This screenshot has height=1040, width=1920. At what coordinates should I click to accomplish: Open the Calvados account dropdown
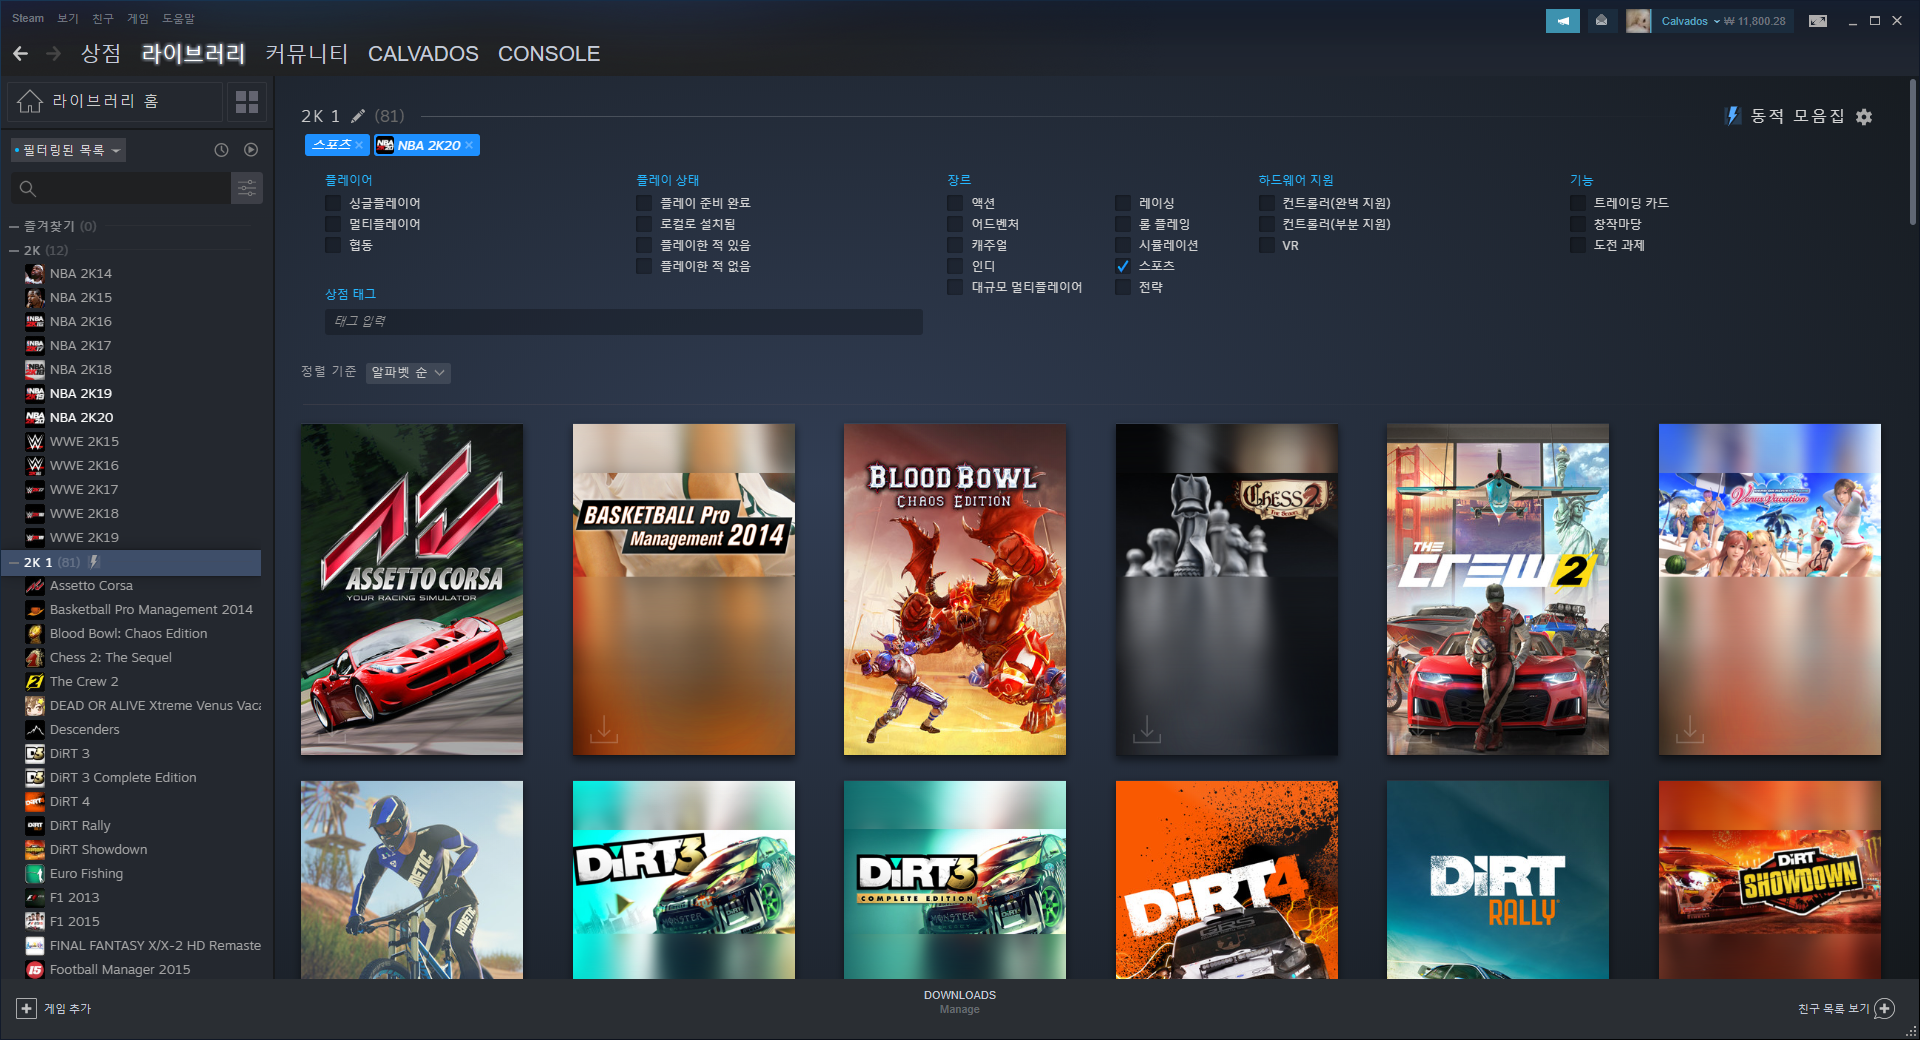pyautogui.click(x=1690, y=21)
